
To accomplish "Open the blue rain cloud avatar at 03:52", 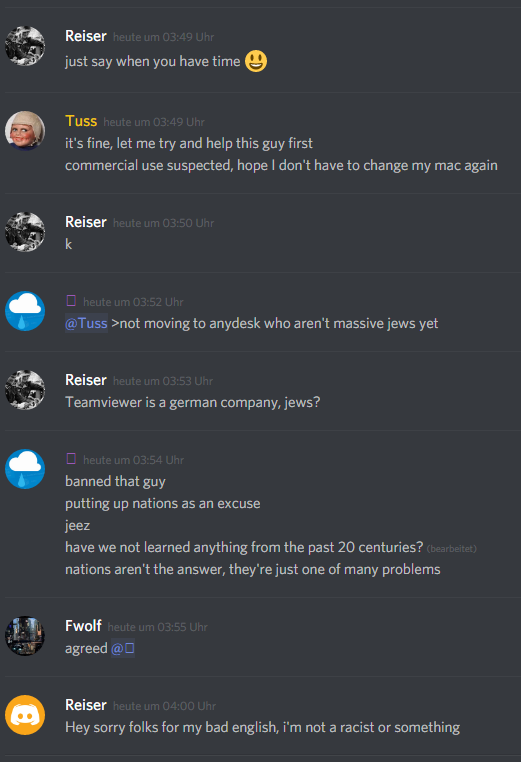I will pyautogui.click(x=25, y=311).
